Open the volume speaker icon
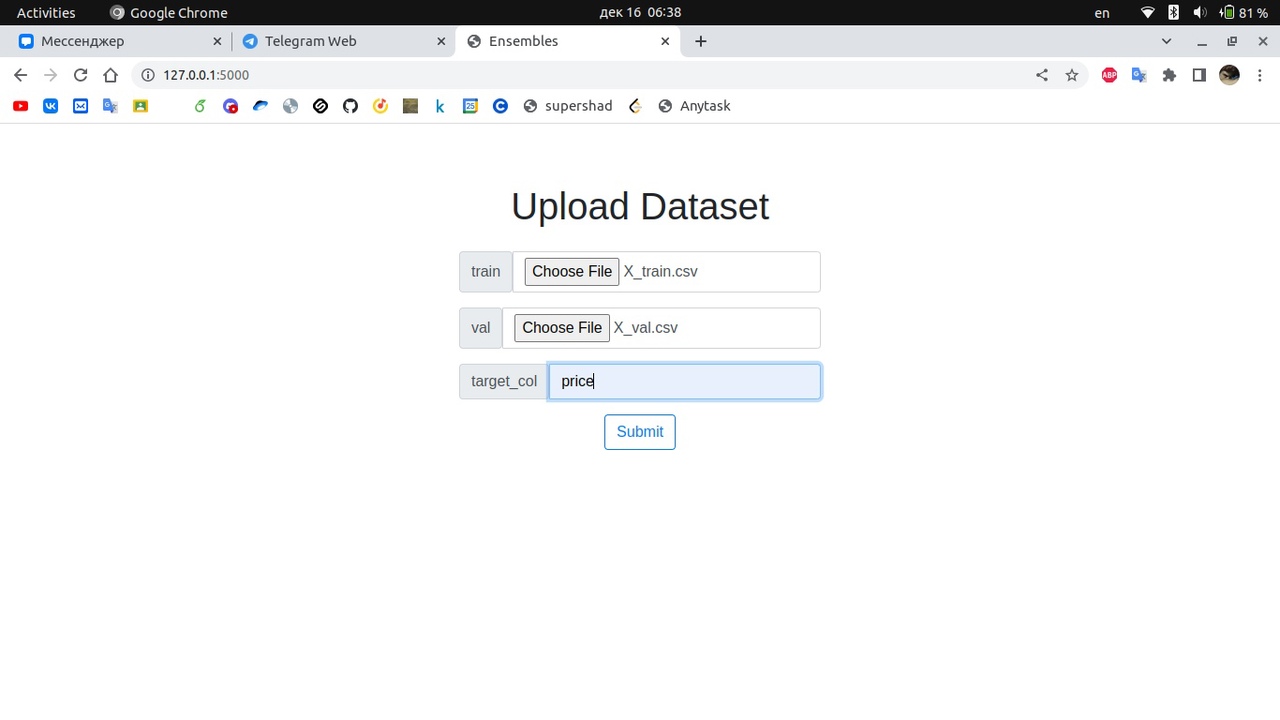Screen dimensions: 1280x720 coord(1200,13)
